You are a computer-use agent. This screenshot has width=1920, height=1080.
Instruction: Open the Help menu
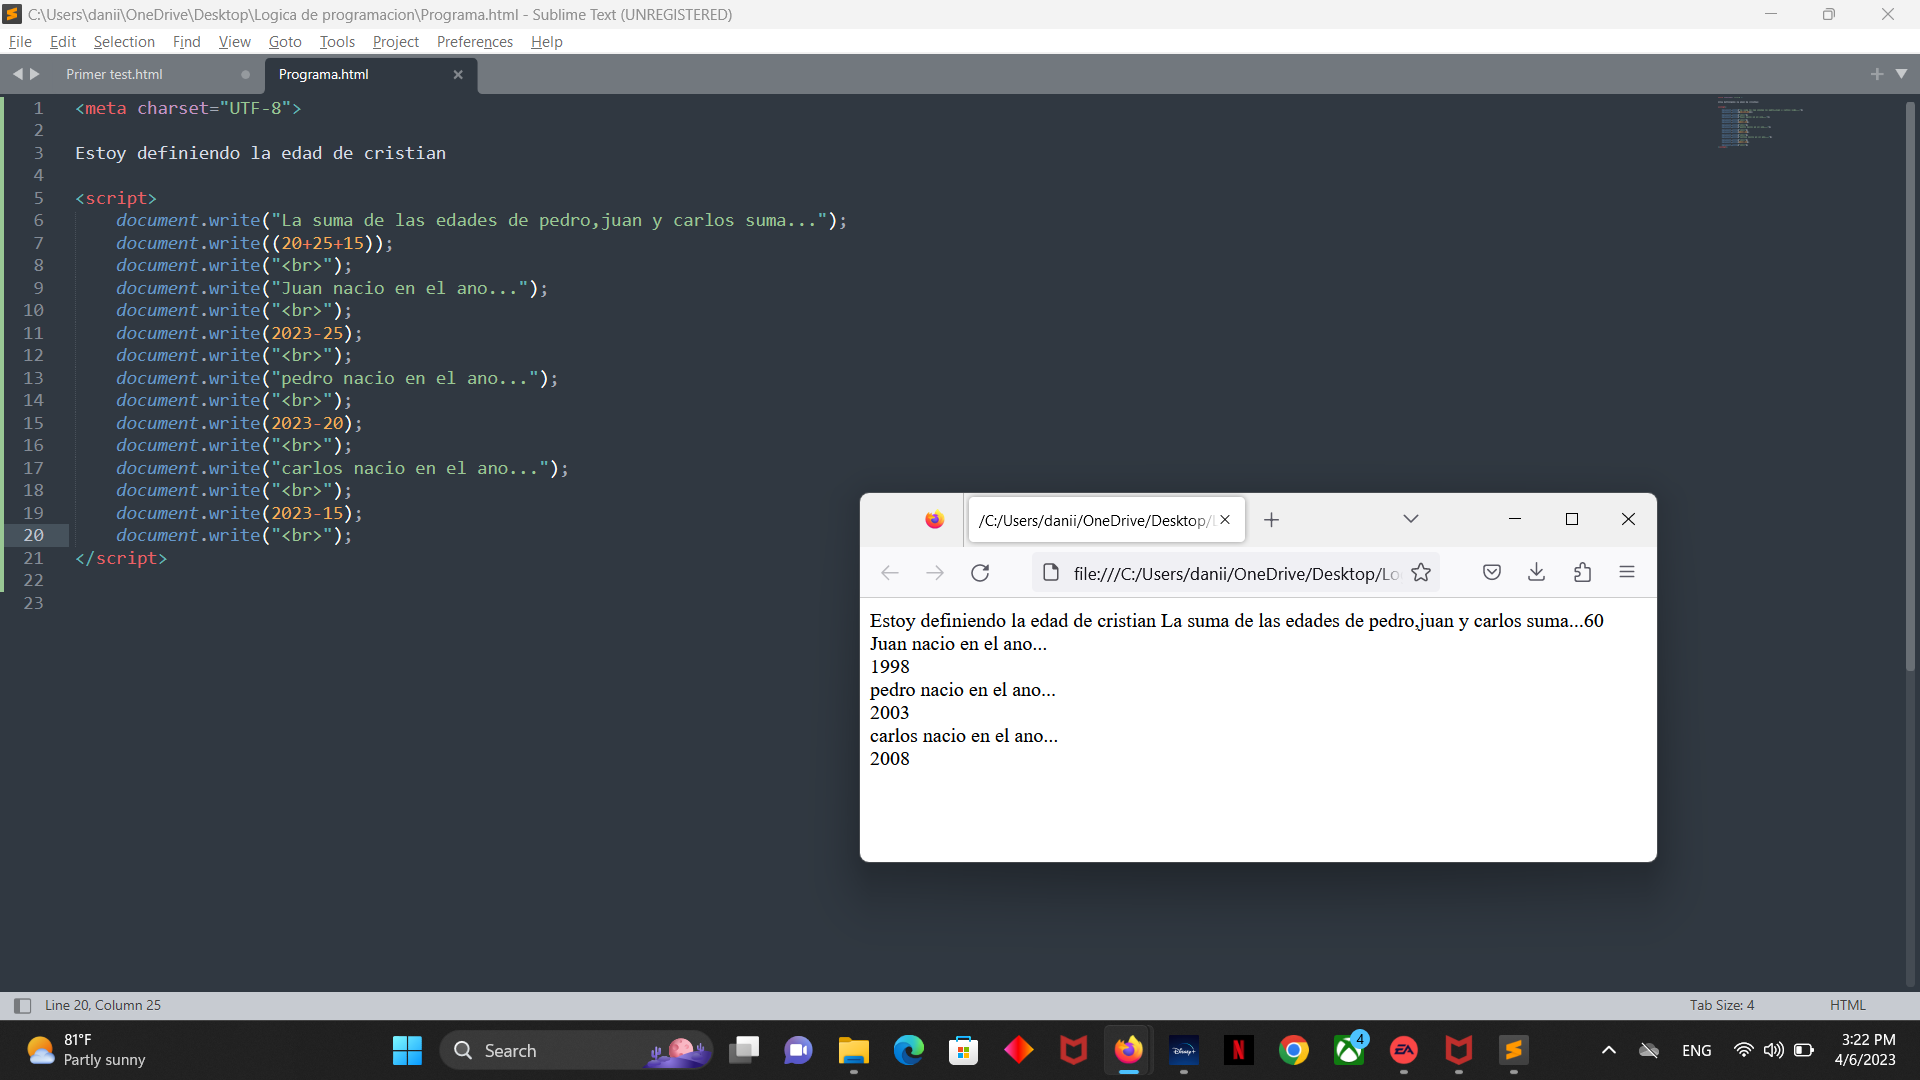pyautogui.click(x=547, y=42)
